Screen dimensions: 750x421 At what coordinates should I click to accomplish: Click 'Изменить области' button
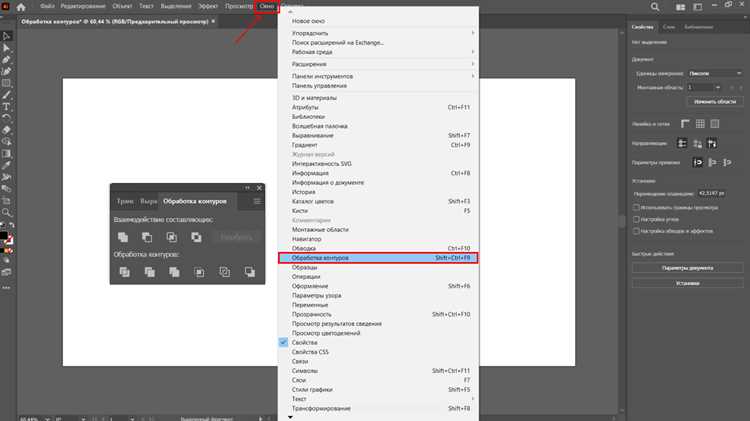tap(715, 101)
